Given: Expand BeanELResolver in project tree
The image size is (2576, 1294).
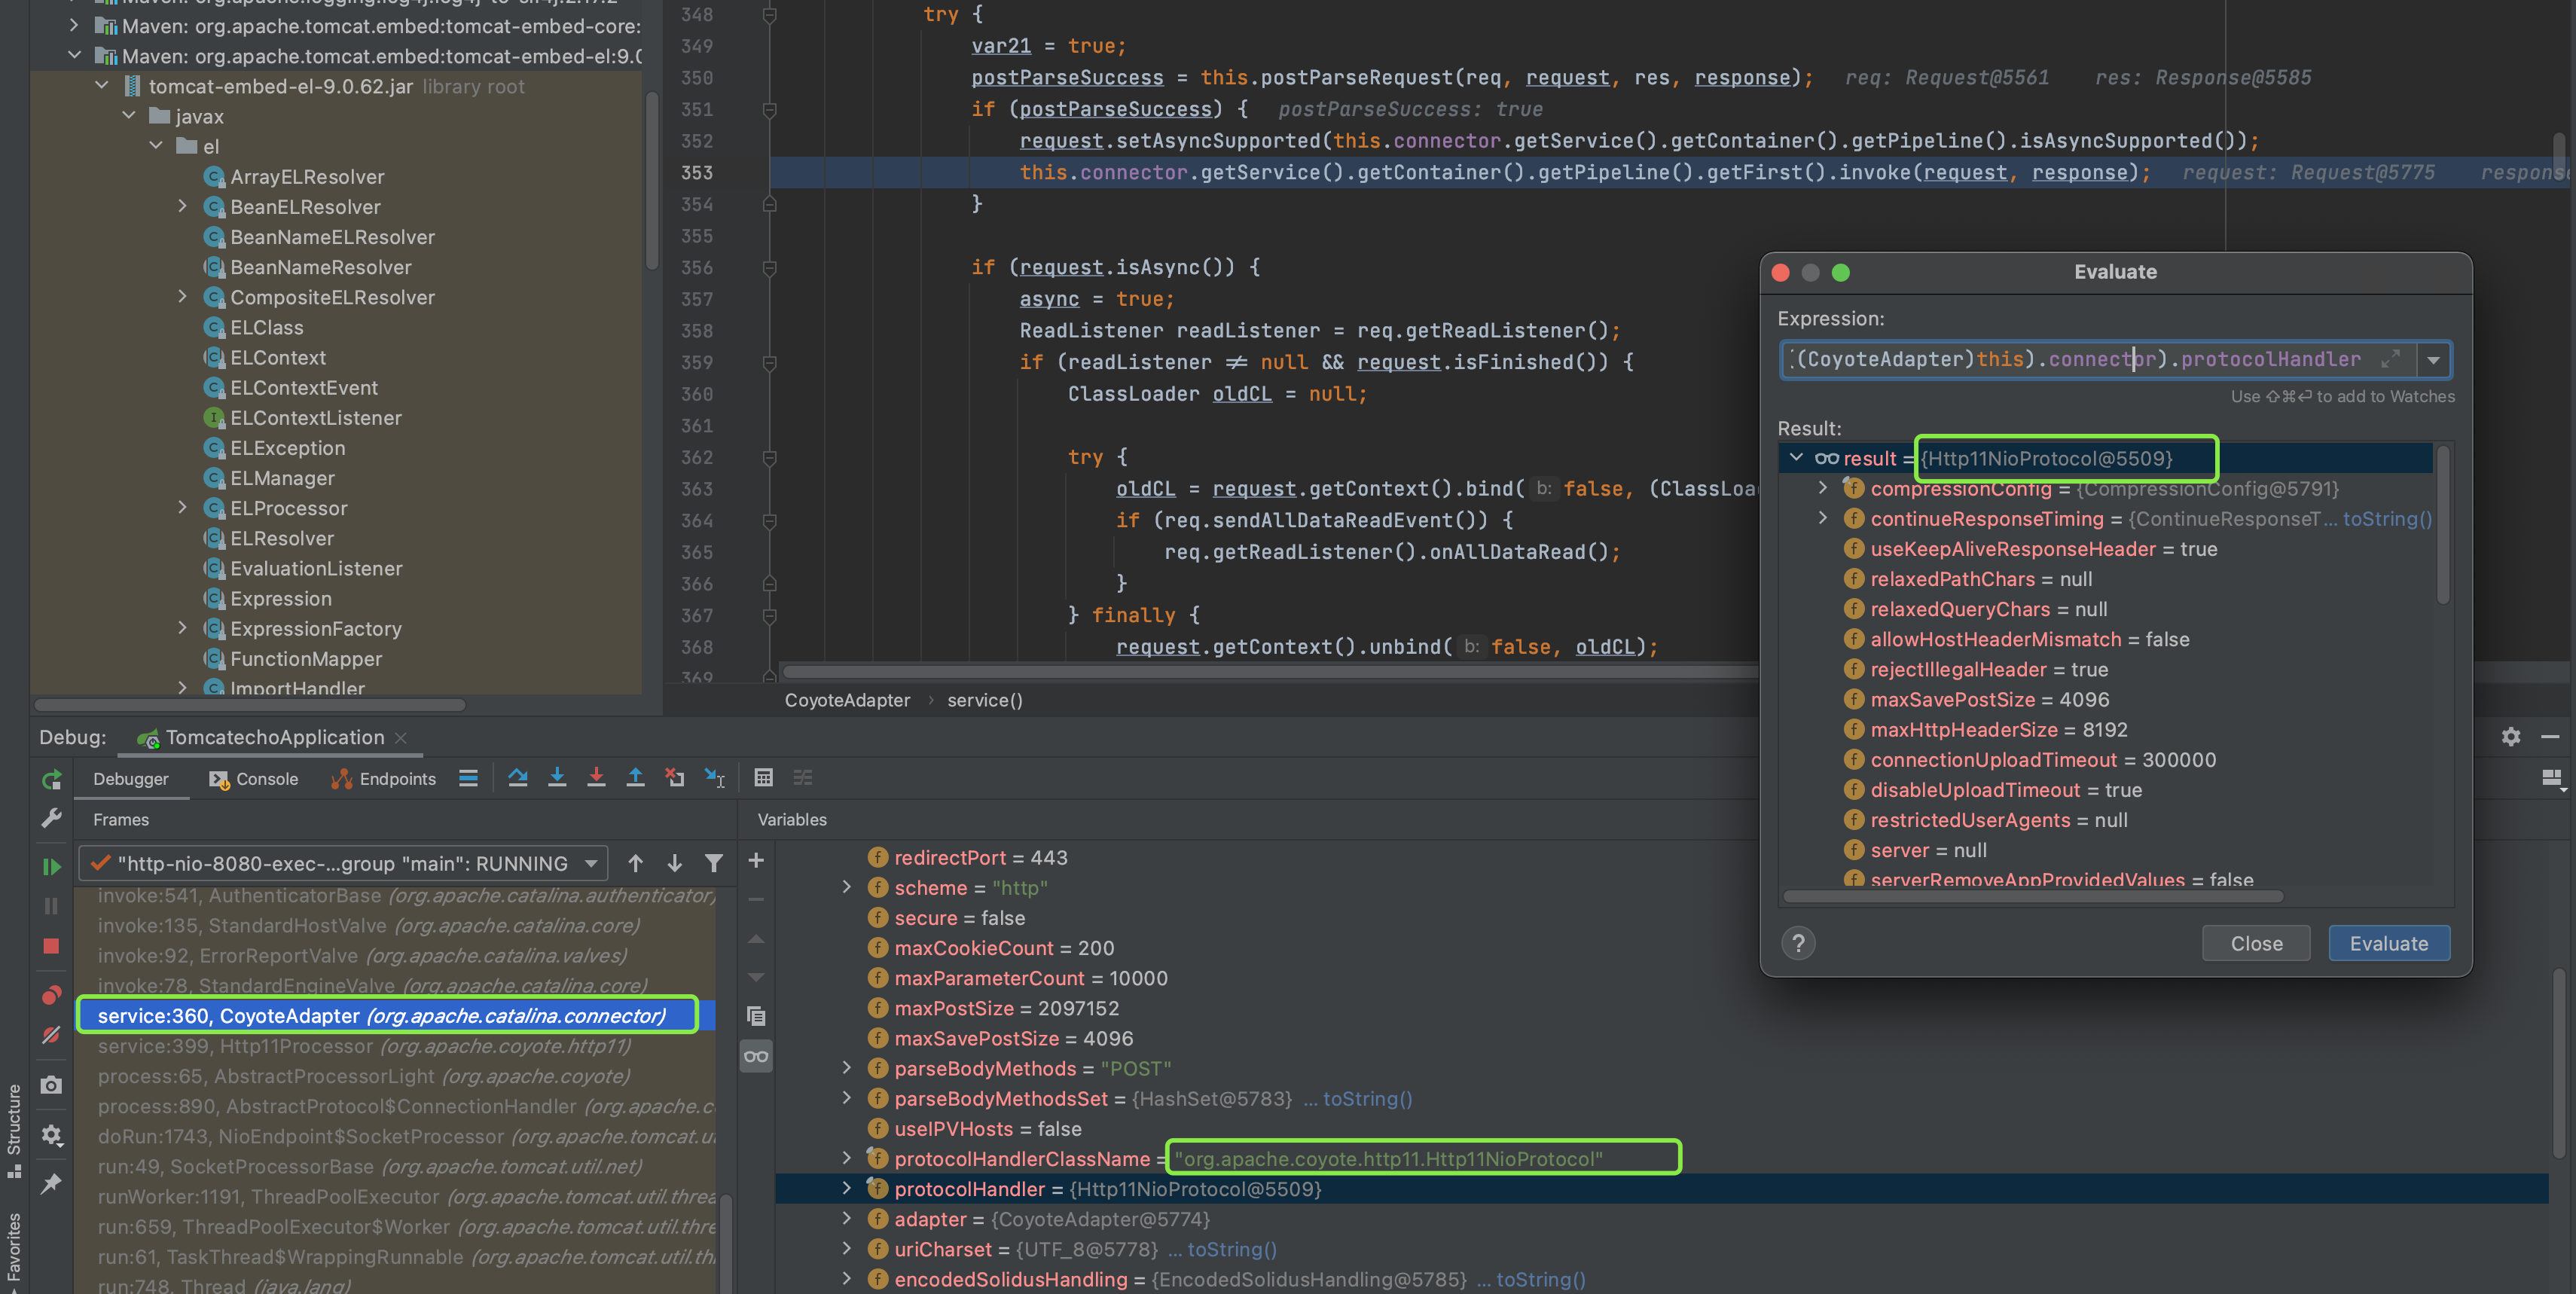Looking at the screenshot, I should click(x=182, y=206).
